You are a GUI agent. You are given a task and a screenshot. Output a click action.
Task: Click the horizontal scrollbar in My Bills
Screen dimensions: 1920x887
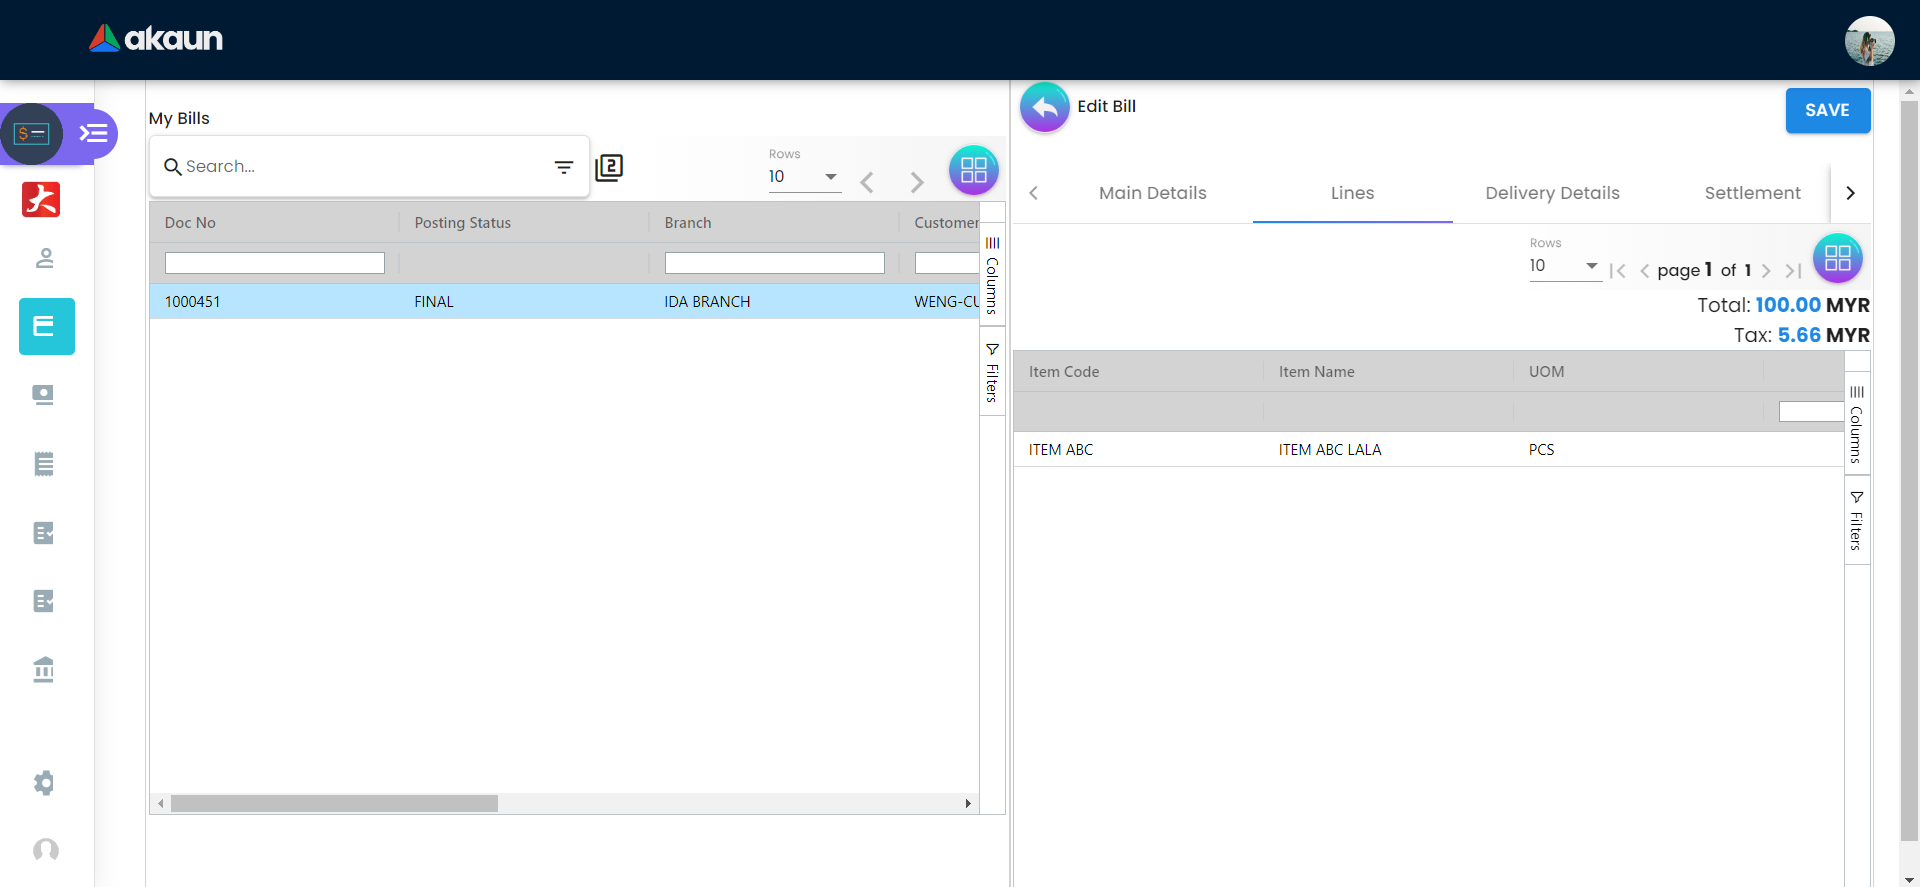tap(334, 804)
